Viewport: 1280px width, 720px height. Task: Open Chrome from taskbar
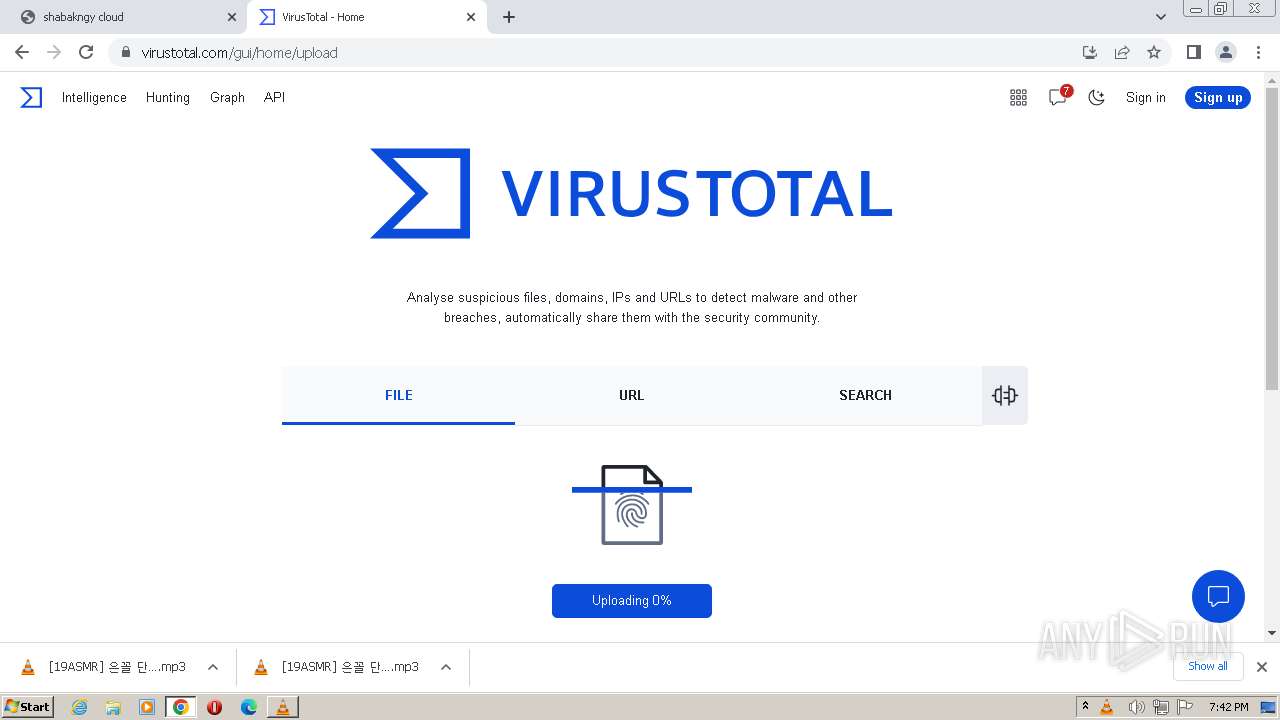click(x=181, y=707)
